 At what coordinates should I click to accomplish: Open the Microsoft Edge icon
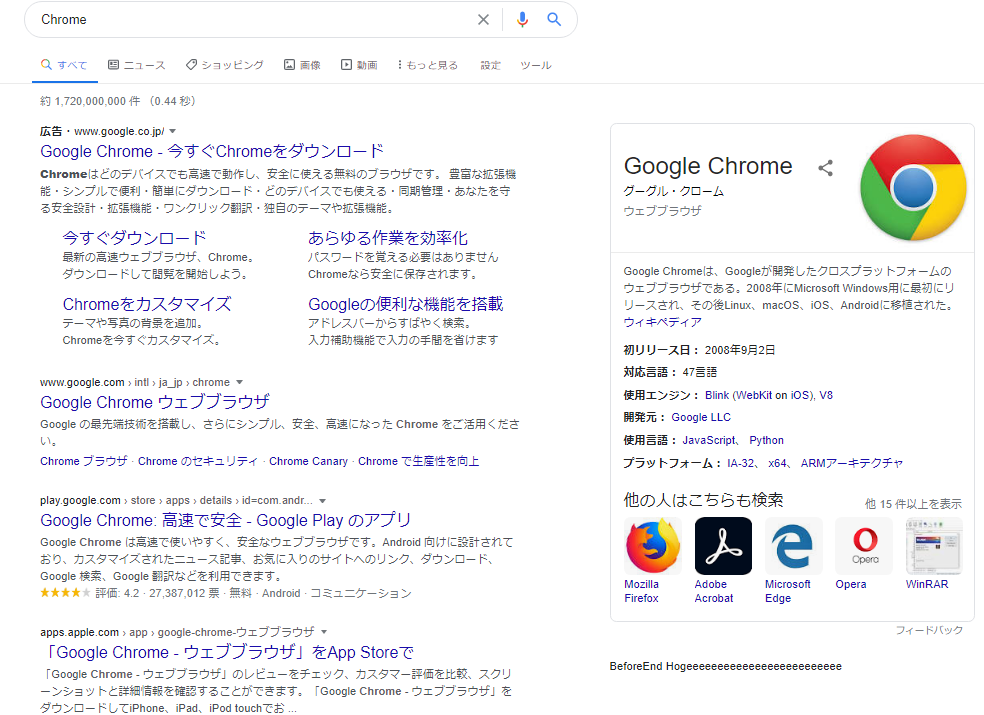tap(793, 546)
